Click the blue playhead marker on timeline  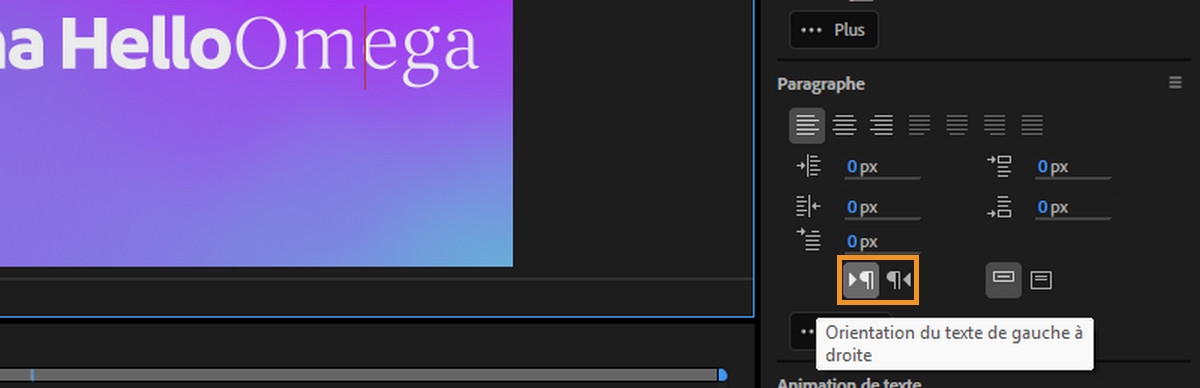tap(31, 375)
